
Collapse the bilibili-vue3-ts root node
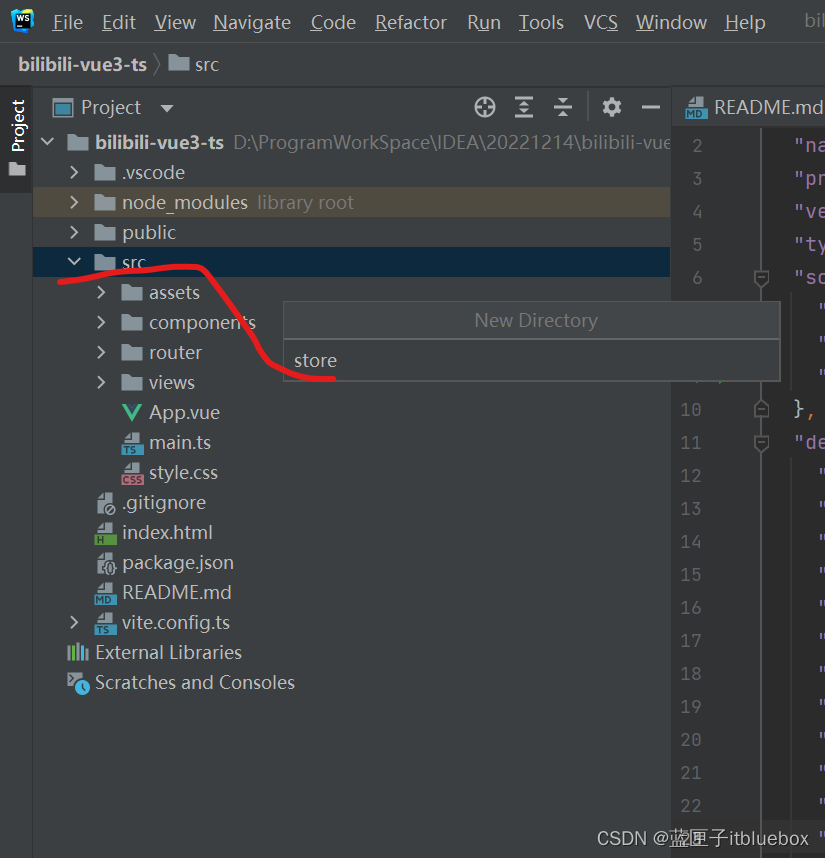(x=48, y=142)
